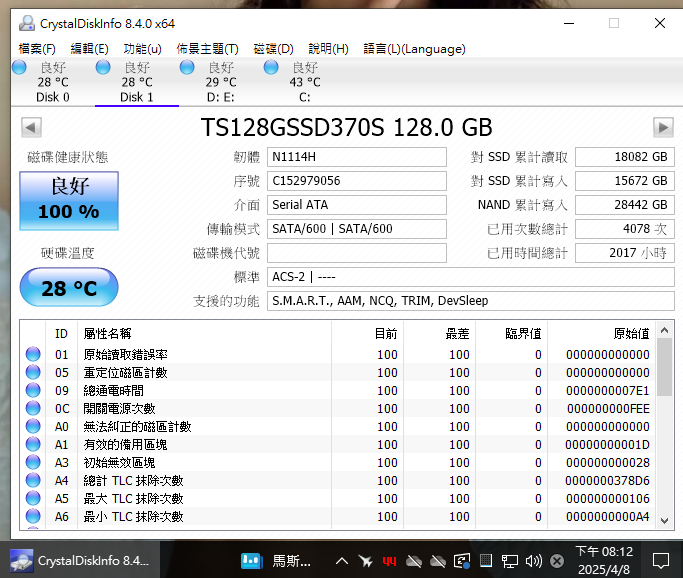Viewport: 683px width, 578px height.
Task: Open the notification center icon
Action: click(x=661, y=561)
